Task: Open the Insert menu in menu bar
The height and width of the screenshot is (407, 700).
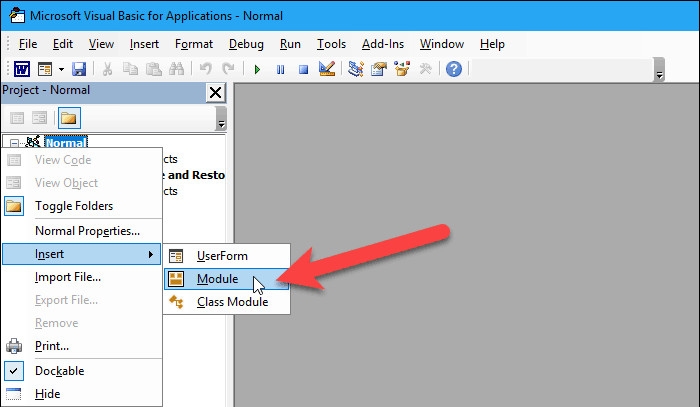Action: pos(144,44)
